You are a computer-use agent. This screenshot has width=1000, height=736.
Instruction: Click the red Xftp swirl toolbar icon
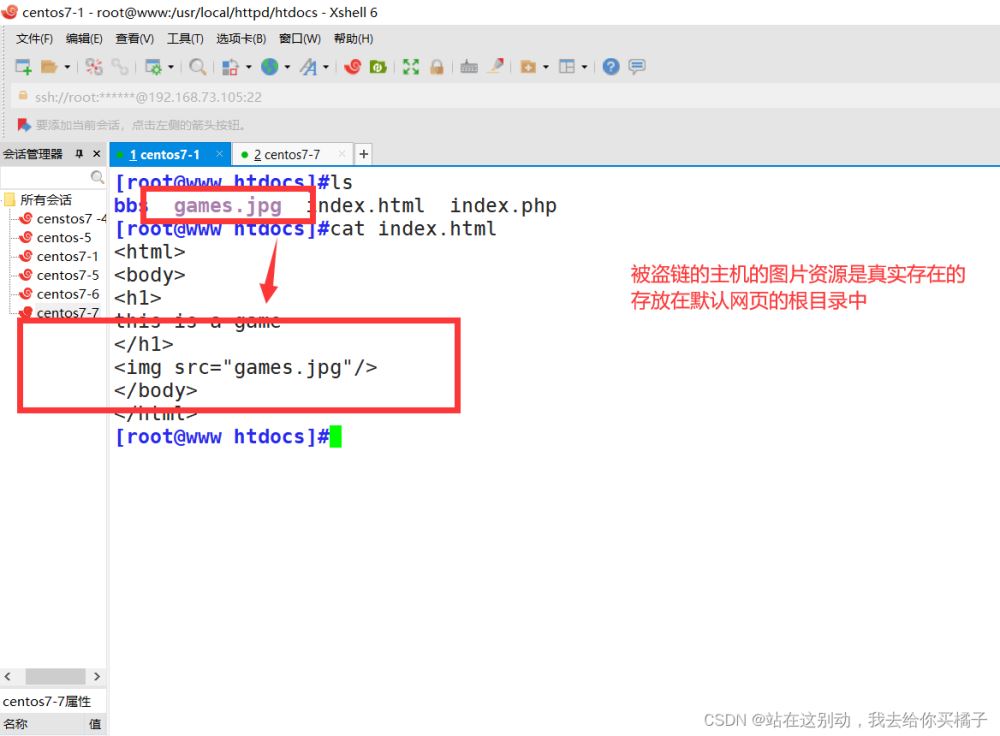[352, 67]
